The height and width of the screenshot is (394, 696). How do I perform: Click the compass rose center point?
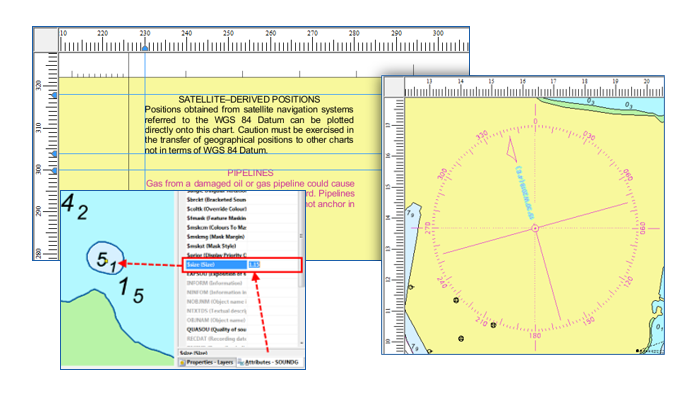click(535, 228)
